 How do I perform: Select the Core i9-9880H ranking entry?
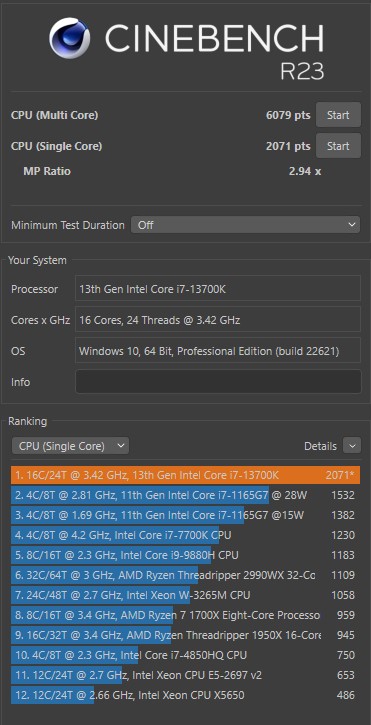pos(186,555)
